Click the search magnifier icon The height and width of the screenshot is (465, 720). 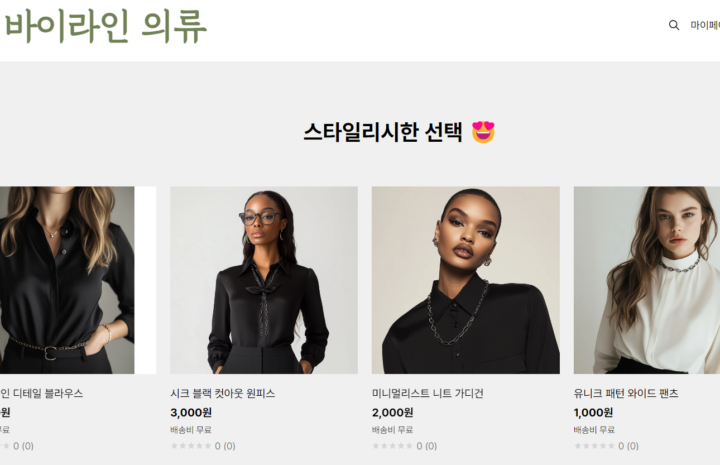pyautogui.click(x=674, y=25)
